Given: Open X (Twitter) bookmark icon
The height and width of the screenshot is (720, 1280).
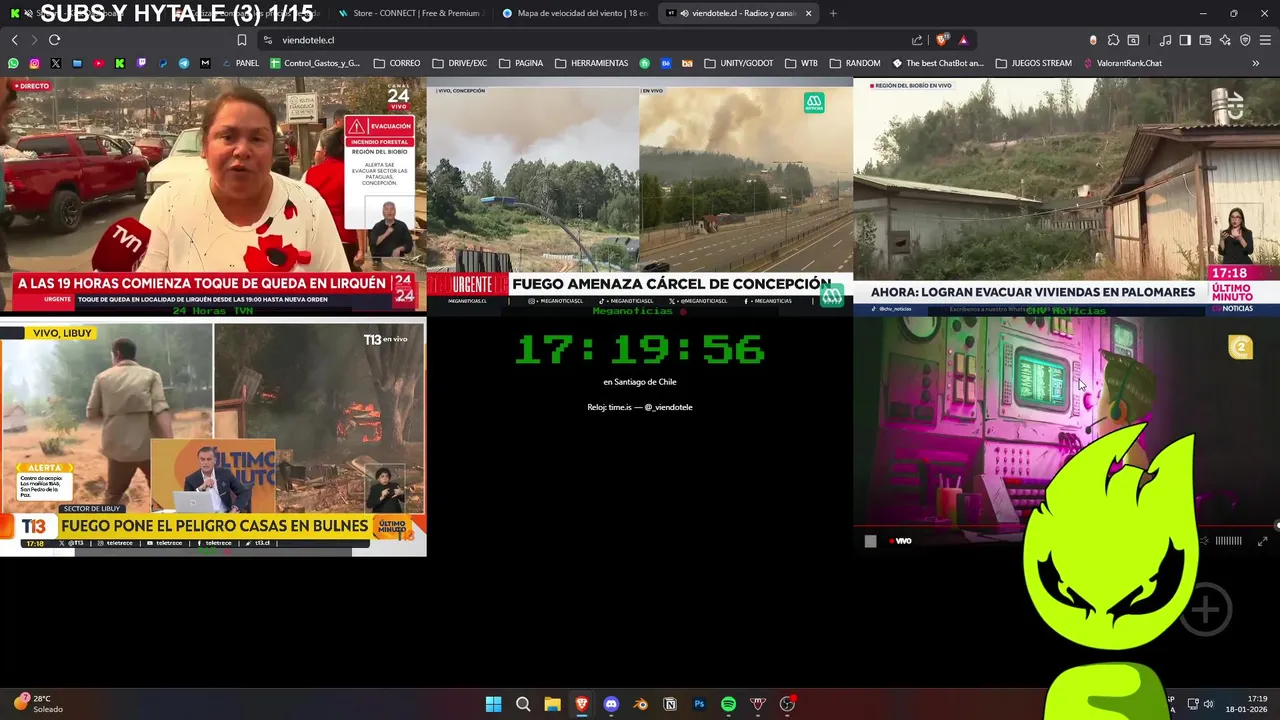Looking at the screenshot, I should [x=55, y=63].
